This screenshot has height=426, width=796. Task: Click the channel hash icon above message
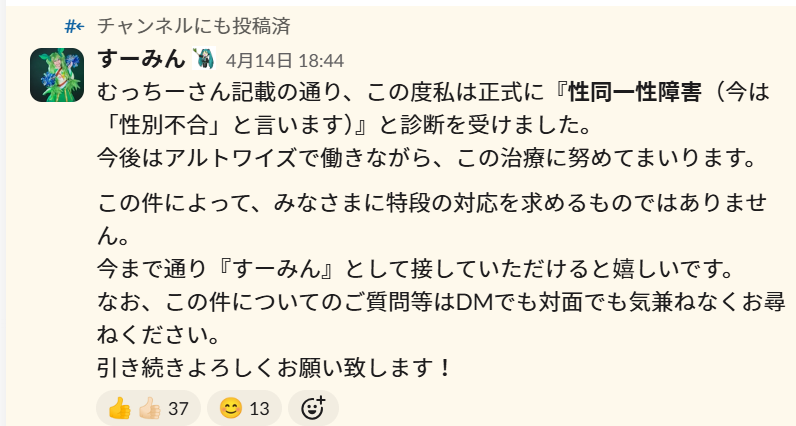click(x=73, y=25)
